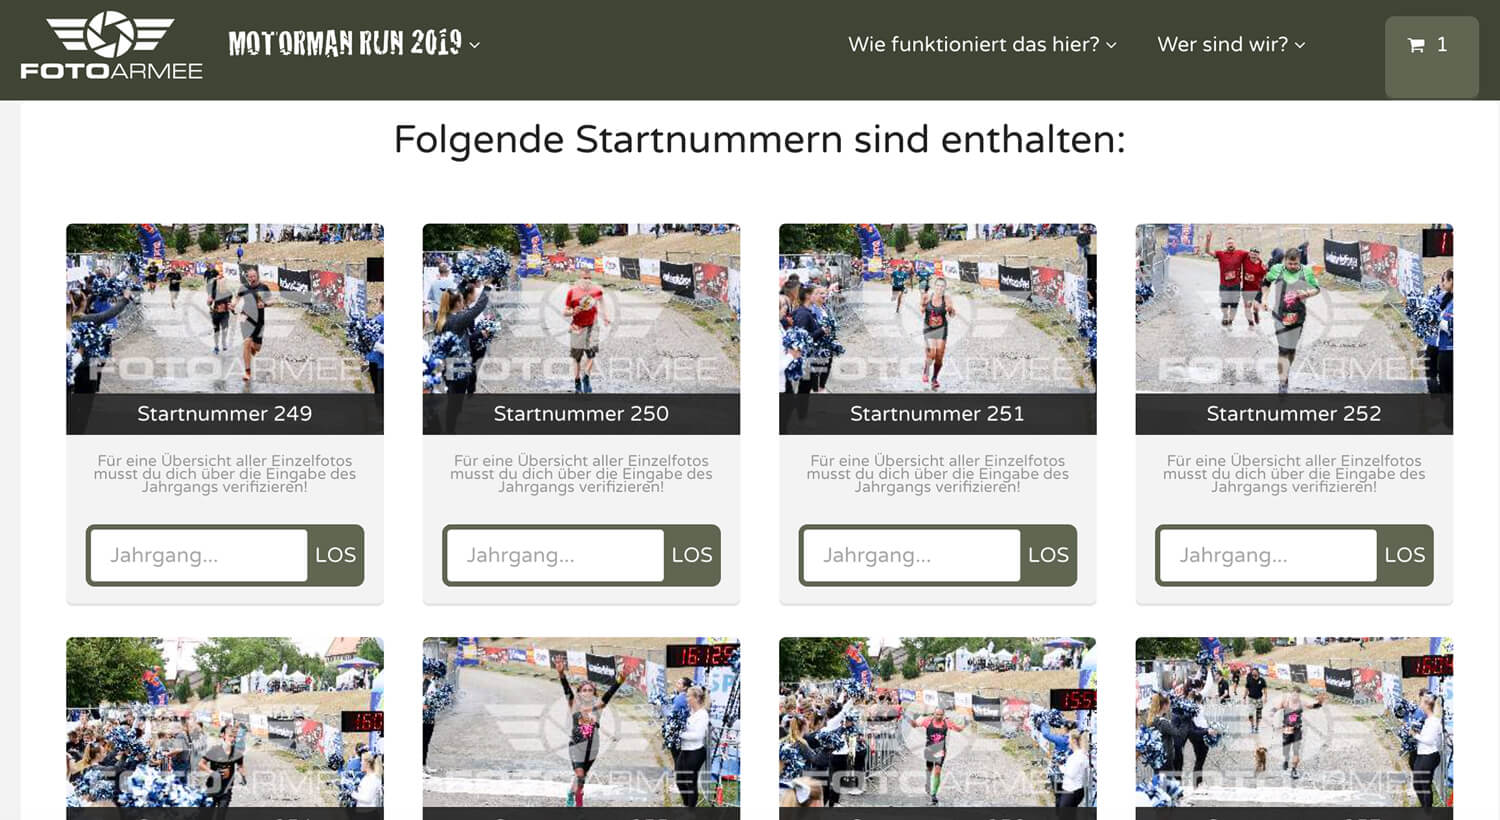The image size is (1500, 820).
Task: Click the Fotoarmee logo
Action: [x=111, y=45]
